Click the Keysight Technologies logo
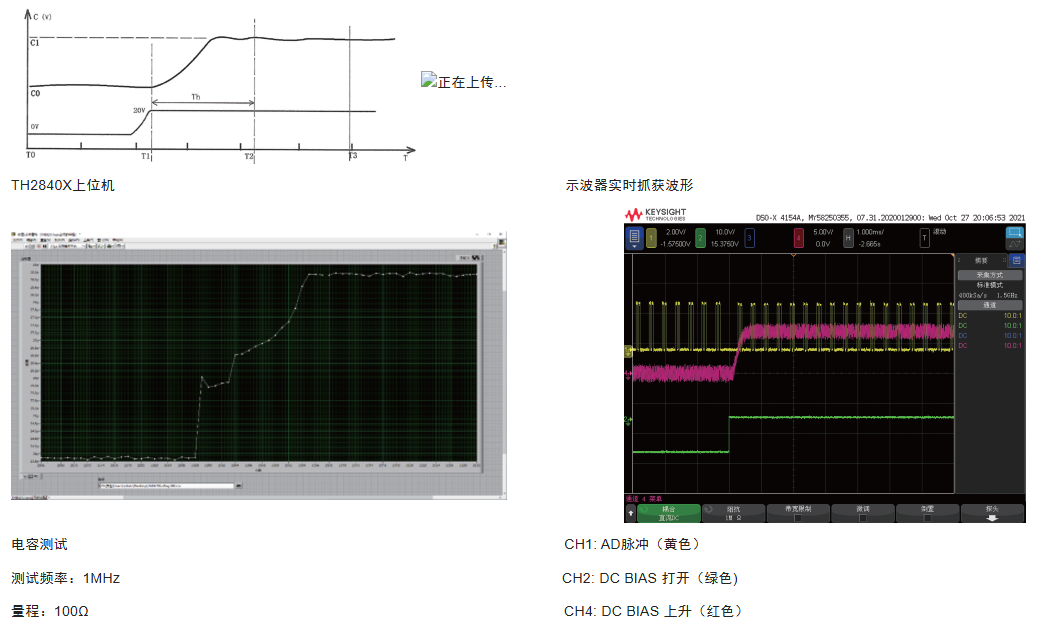1043x633 pixels. [x=655, y=214]
